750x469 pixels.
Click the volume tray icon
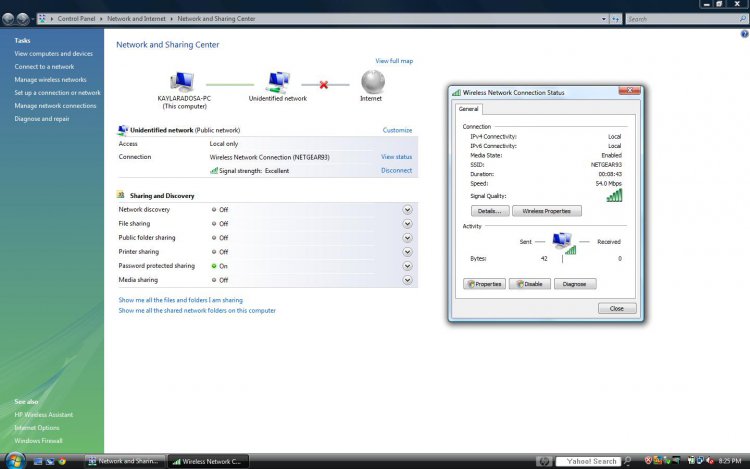(x=710, y=461)
